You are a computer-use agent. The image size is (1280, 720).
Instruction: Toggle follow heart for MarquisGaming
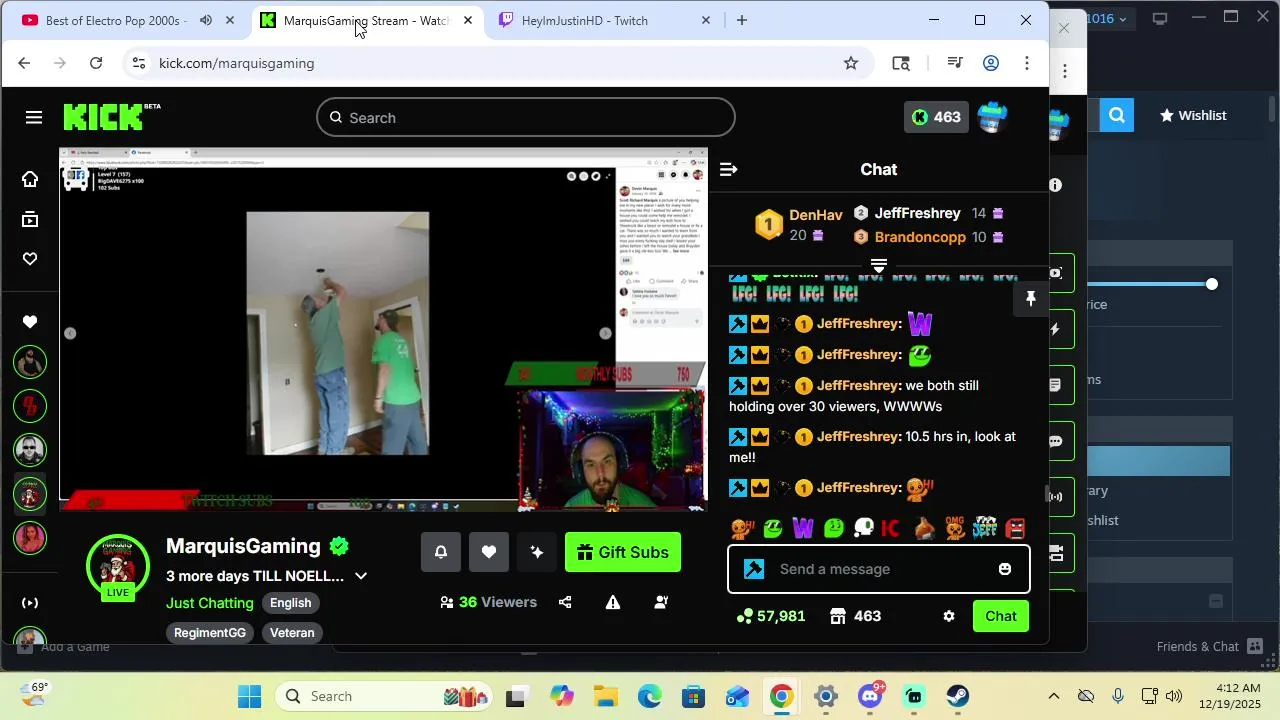click(x=489, y=552)
